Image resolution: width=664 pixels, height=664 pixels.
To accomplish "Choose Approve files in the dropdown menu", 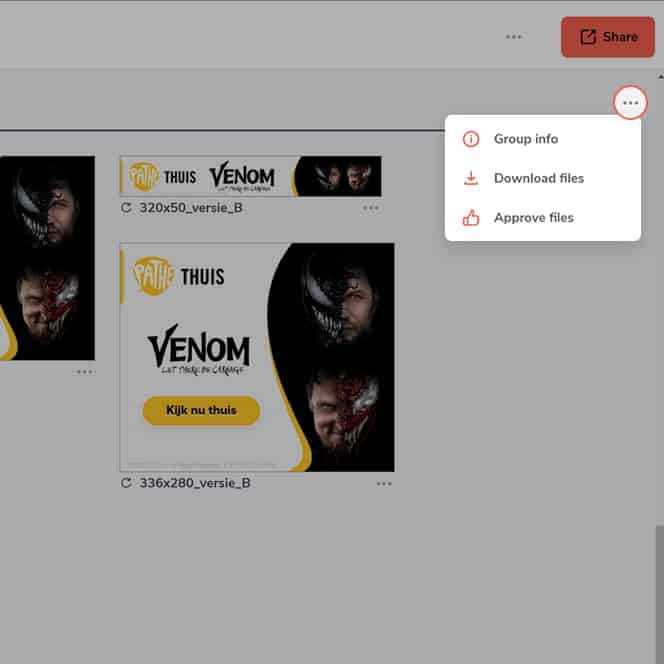I will 533,217.
